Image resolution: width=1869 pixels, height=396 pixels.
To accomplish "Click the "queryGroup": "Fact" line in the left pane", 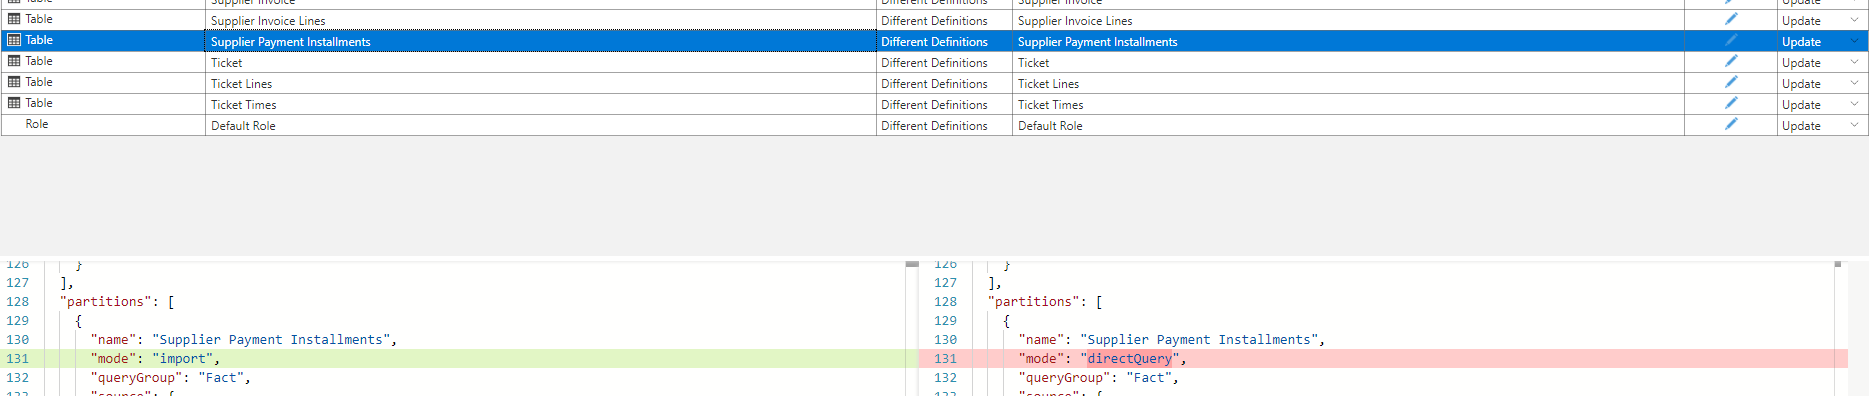I will tap(171, 377).
